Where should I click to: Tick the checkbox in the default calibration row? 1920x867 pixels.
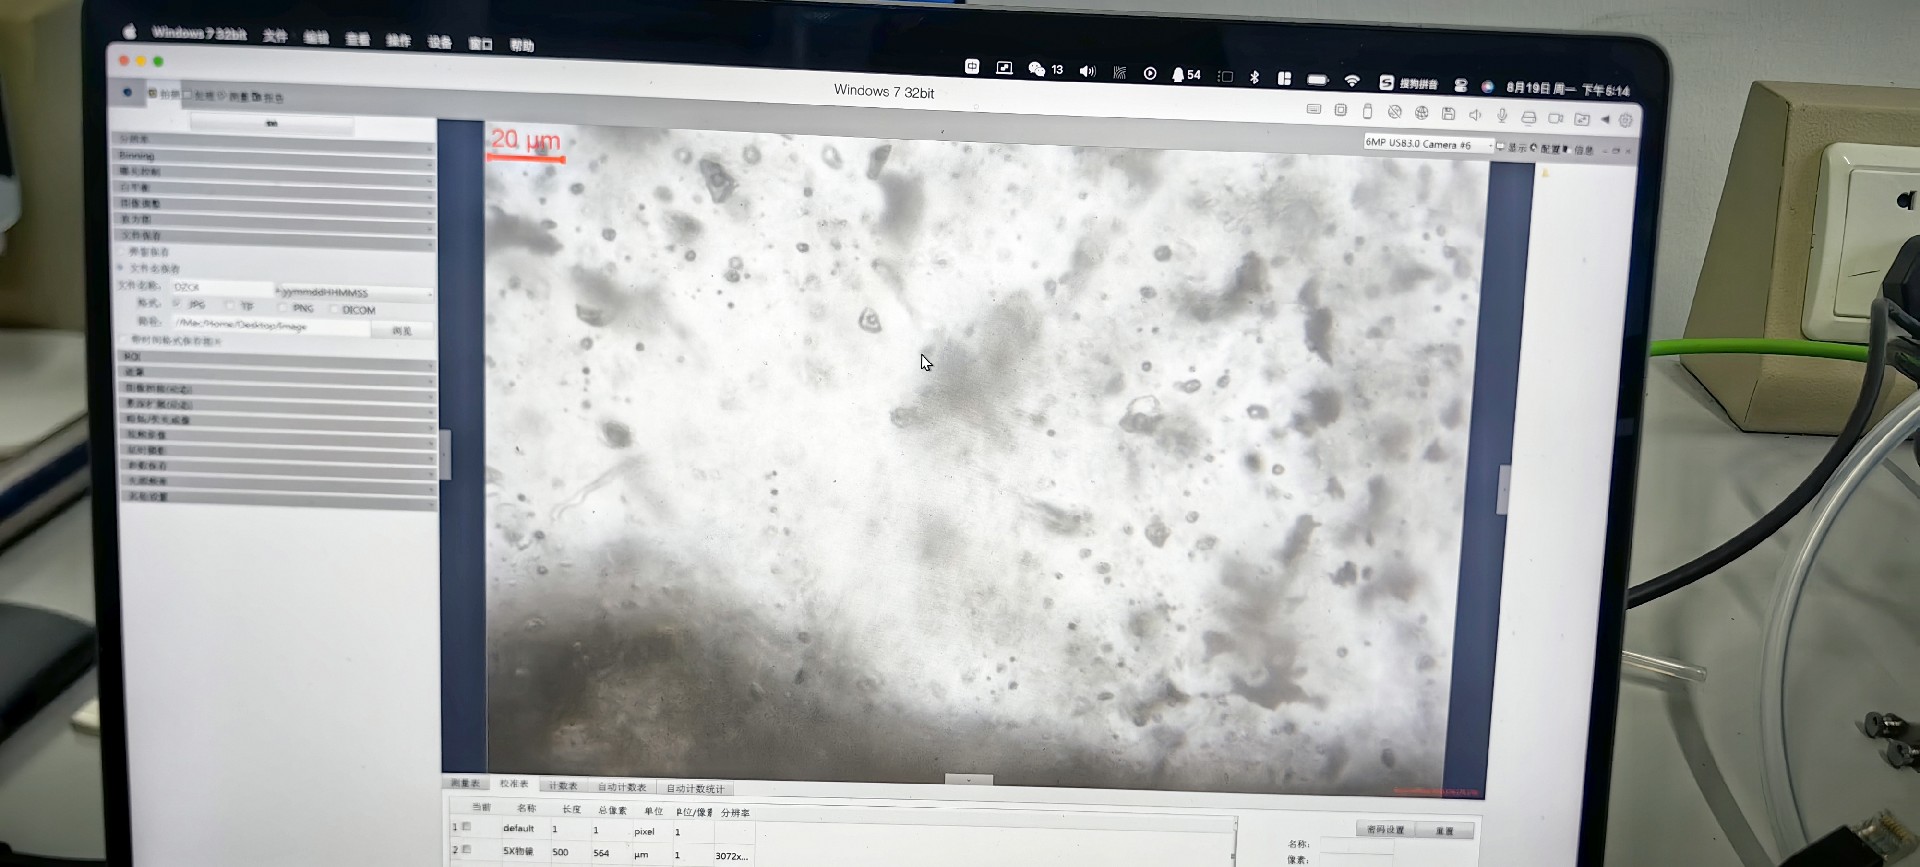click(x=466, y=827)
